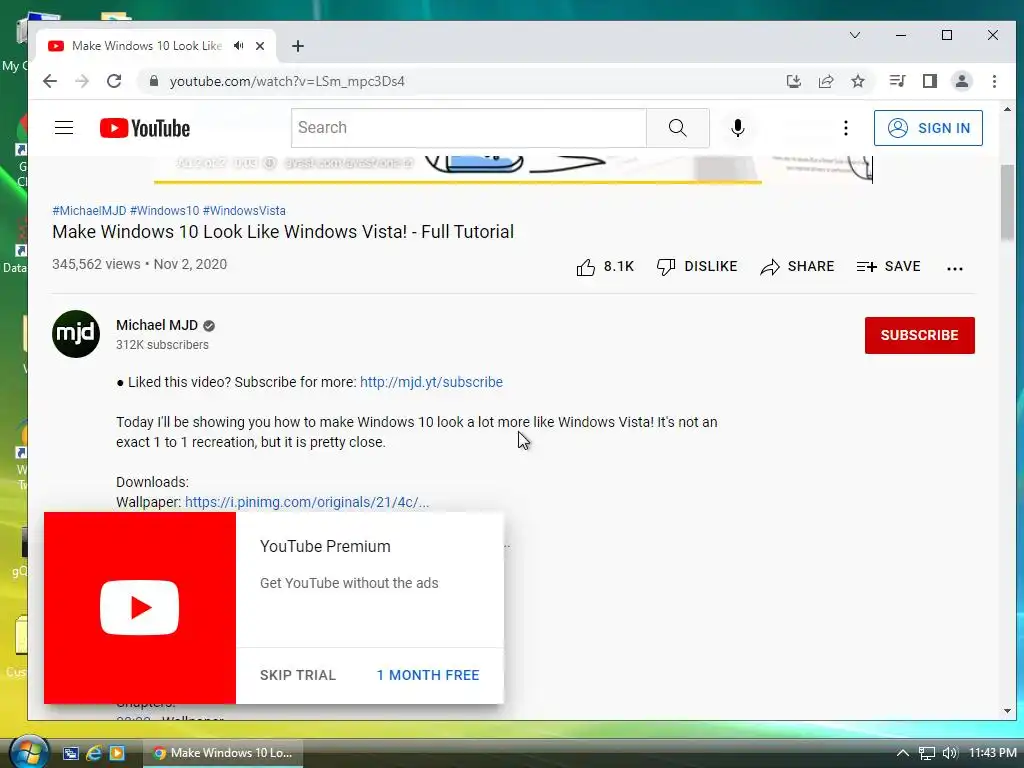Open the mjd channel avatar
Image resolution: width=1024 pixels, height=768 pixels.
click(76, 334)
